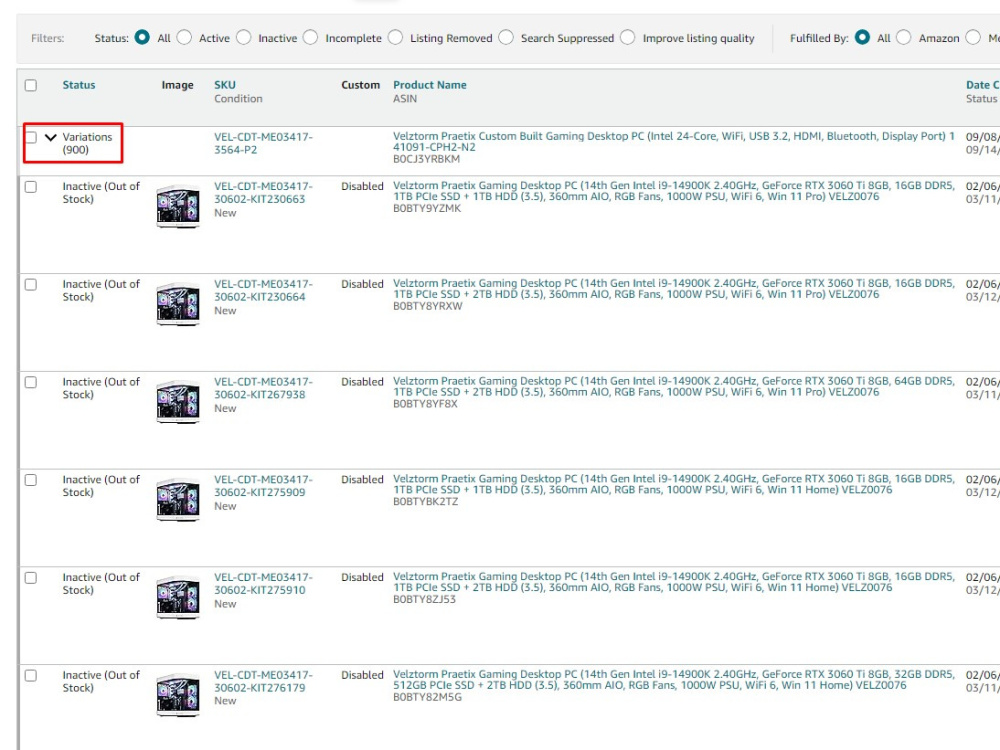The image size is (1000, 750).
Task: Open product name for ASIN B0BTY82M5G
Action: click(x=673, y=679)
